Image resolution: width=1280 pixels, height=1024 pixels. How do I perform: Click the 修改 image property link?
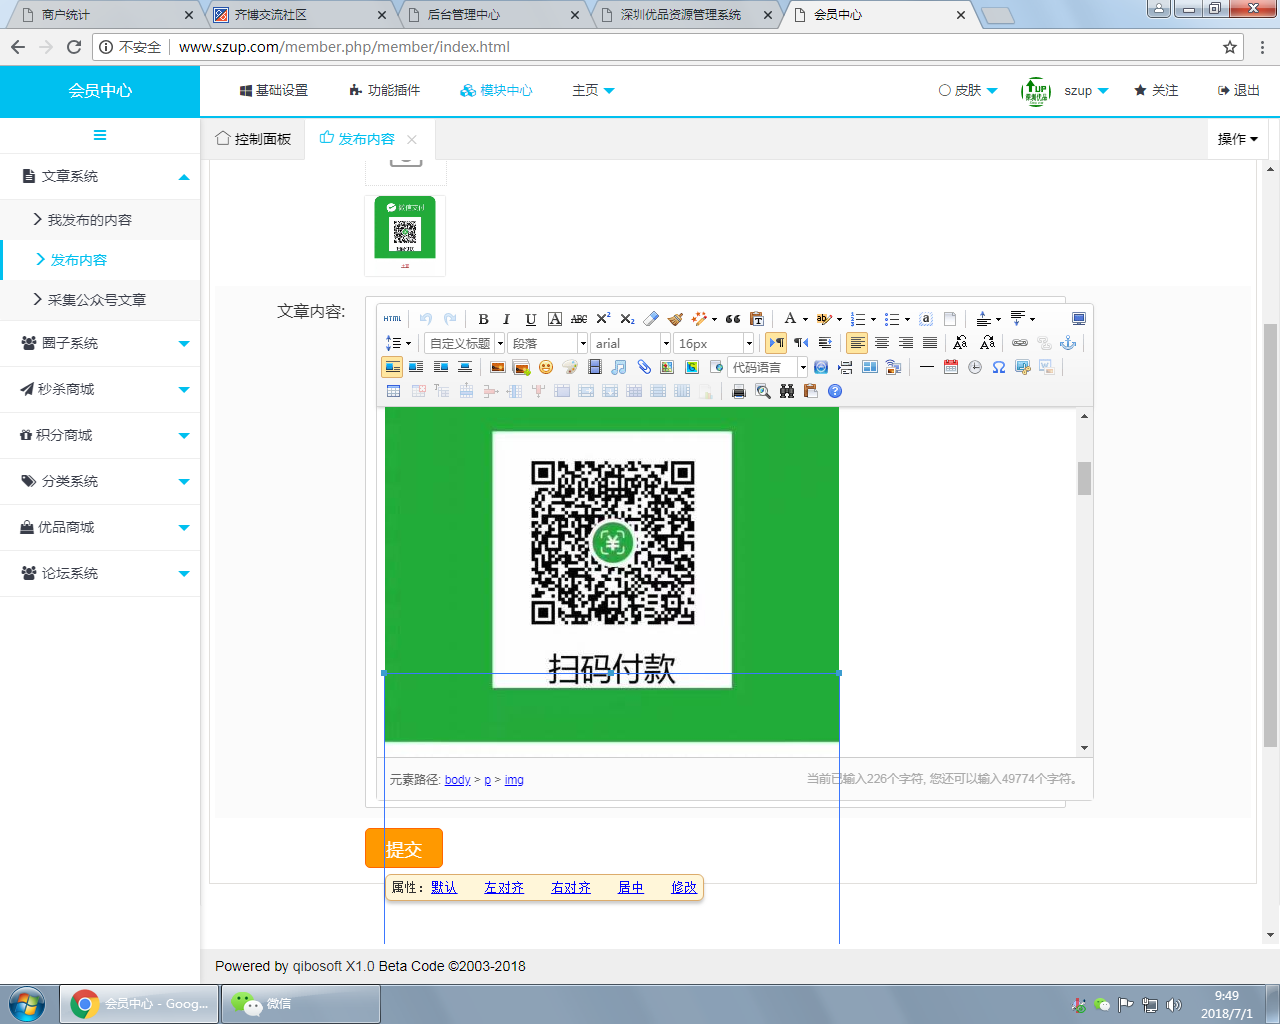[684, 887]
